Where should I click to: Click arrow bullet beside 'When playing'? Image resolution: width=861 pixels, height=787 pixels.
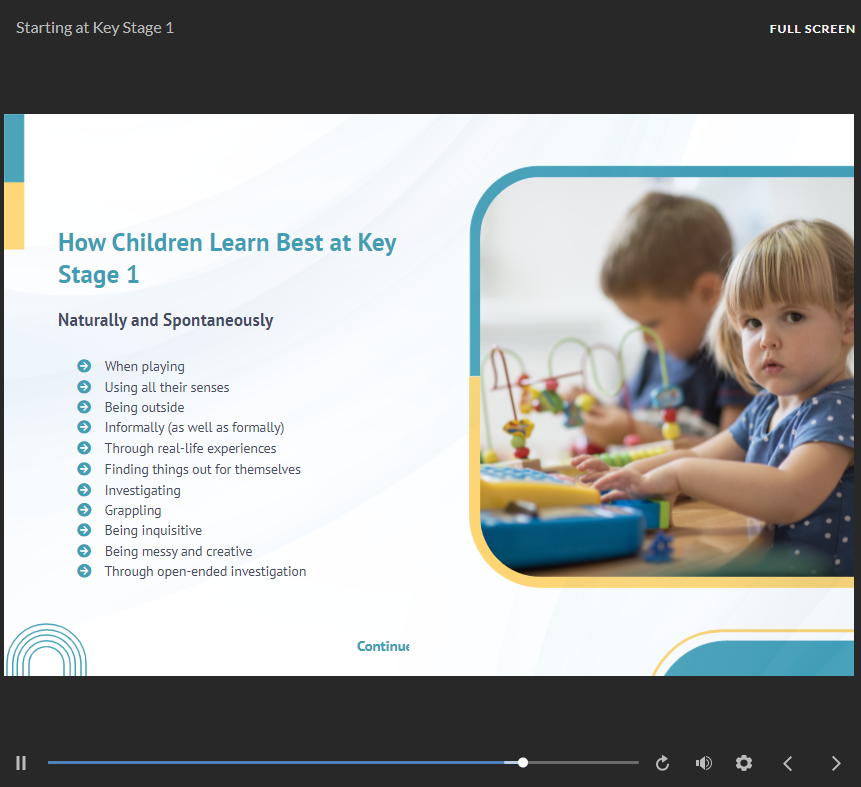(84, 366)
